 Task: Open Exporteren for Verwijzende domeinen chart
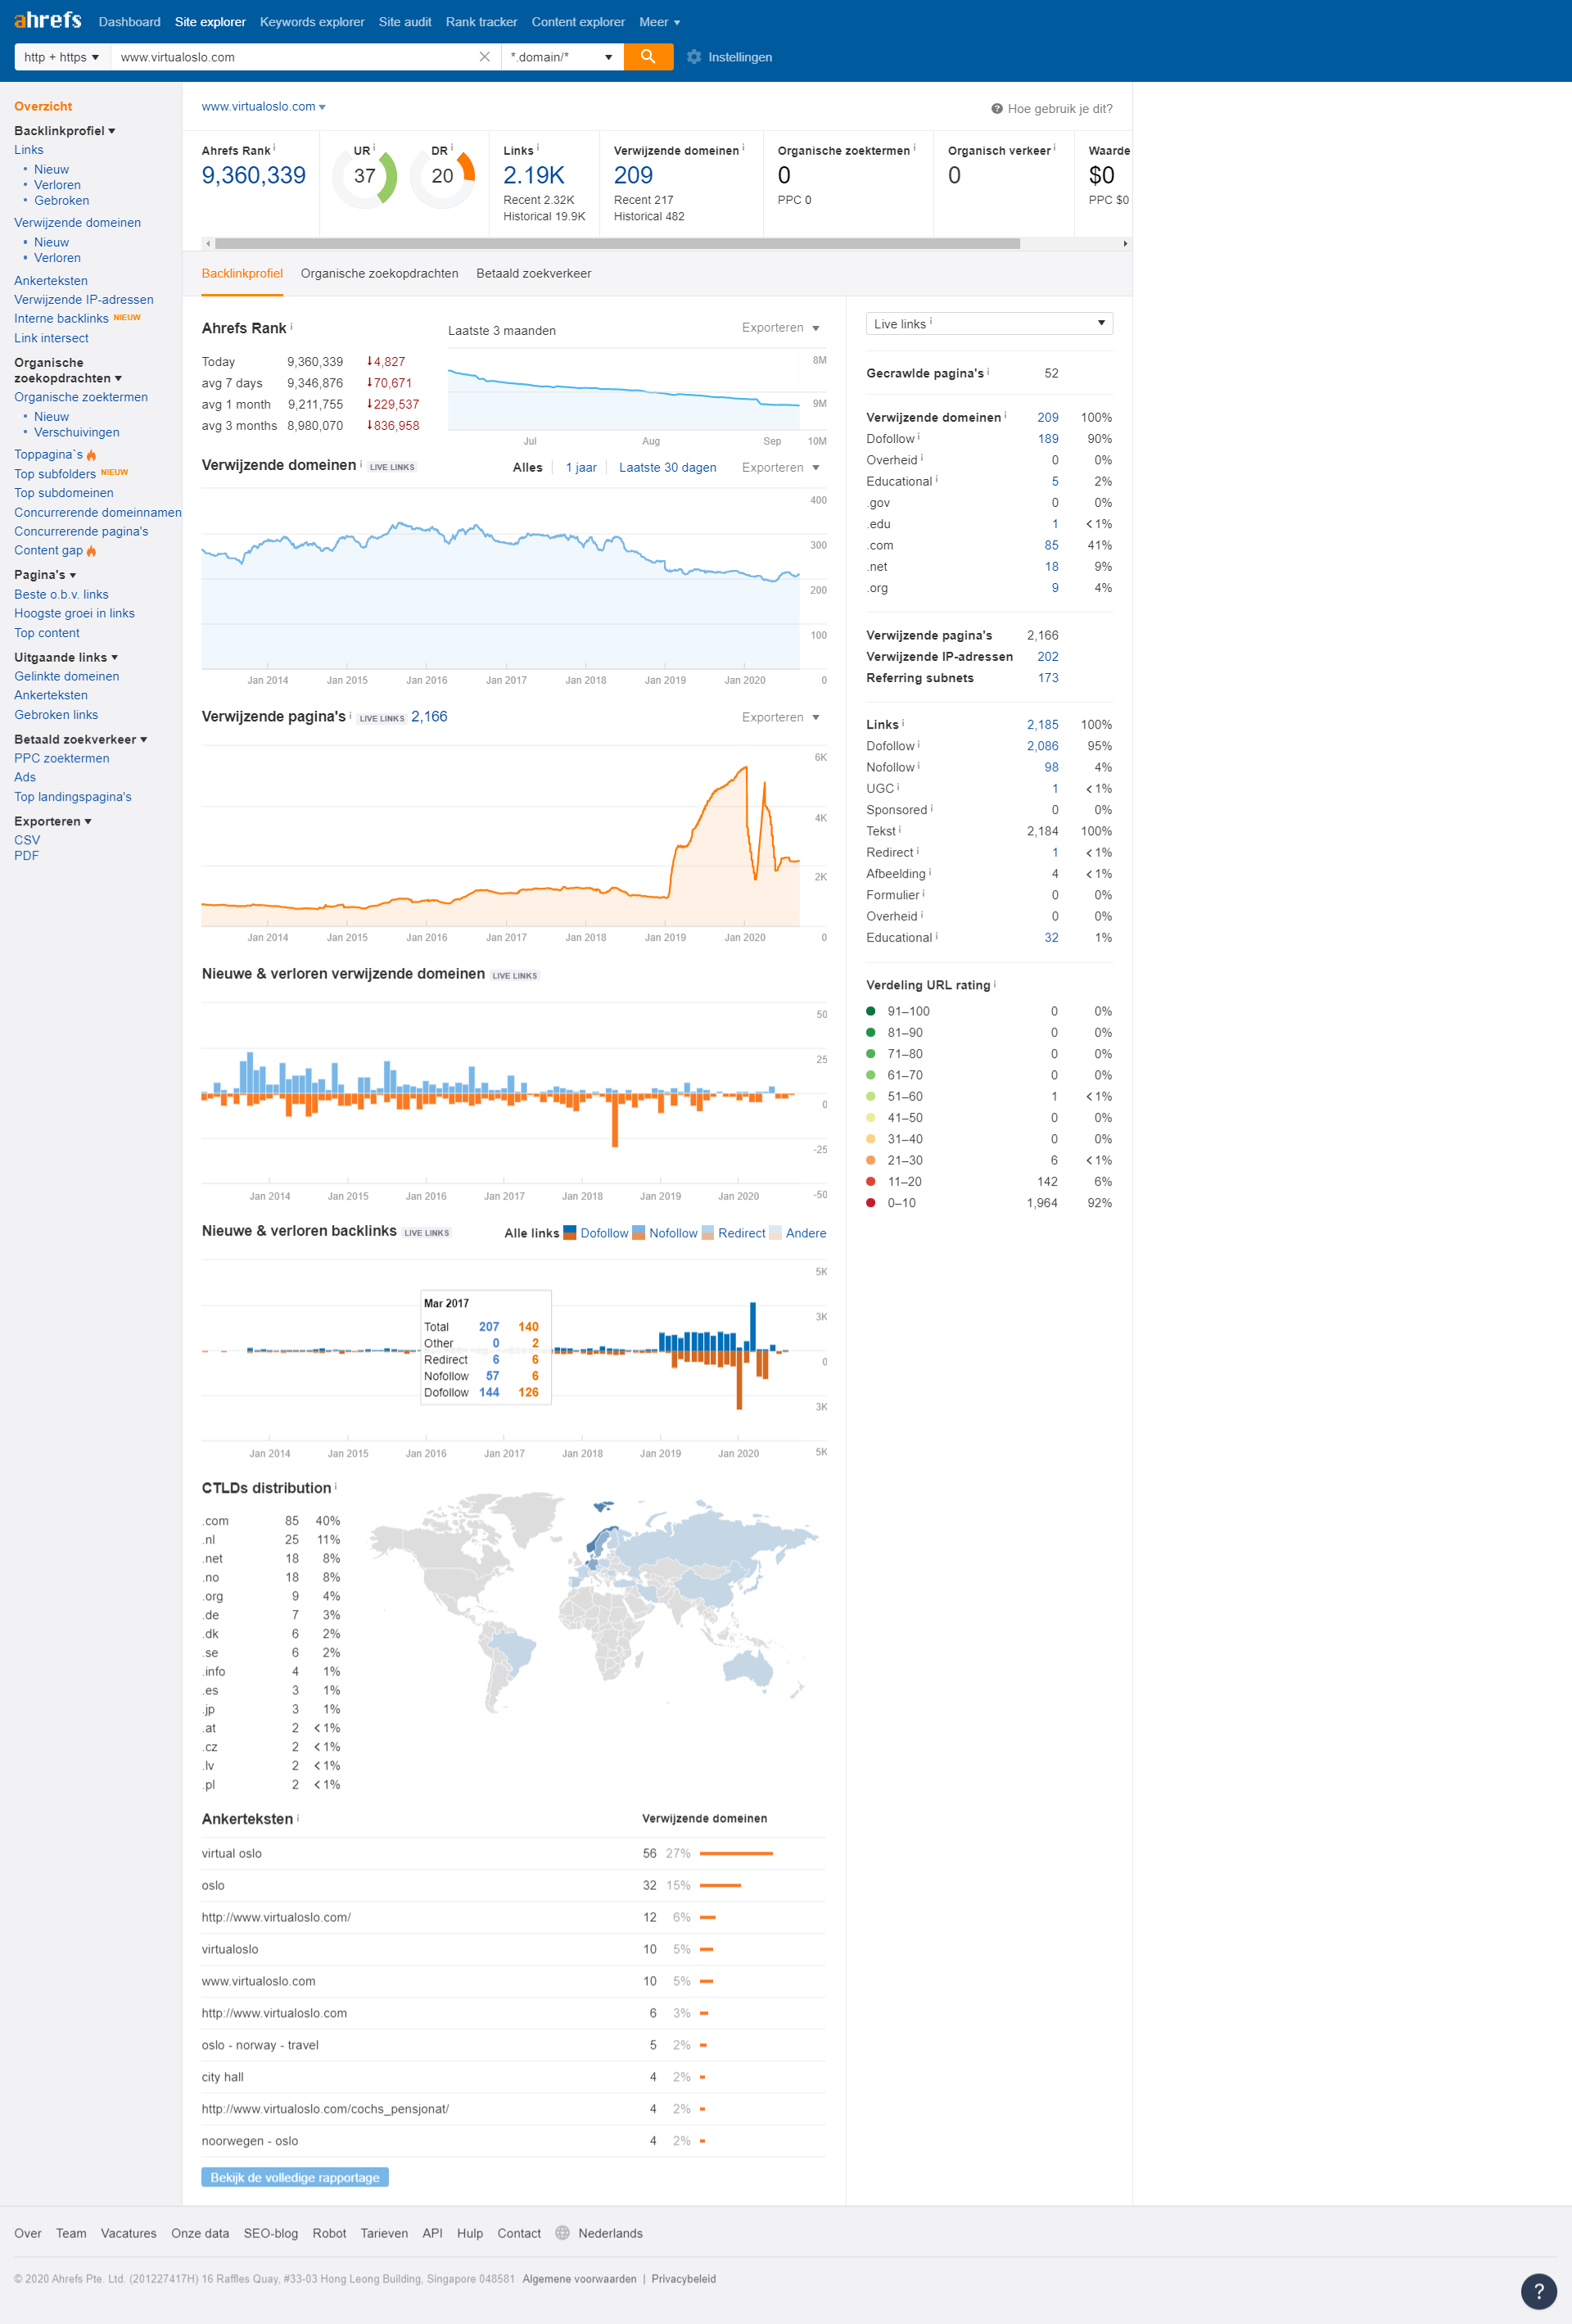(x=781, y=468)
